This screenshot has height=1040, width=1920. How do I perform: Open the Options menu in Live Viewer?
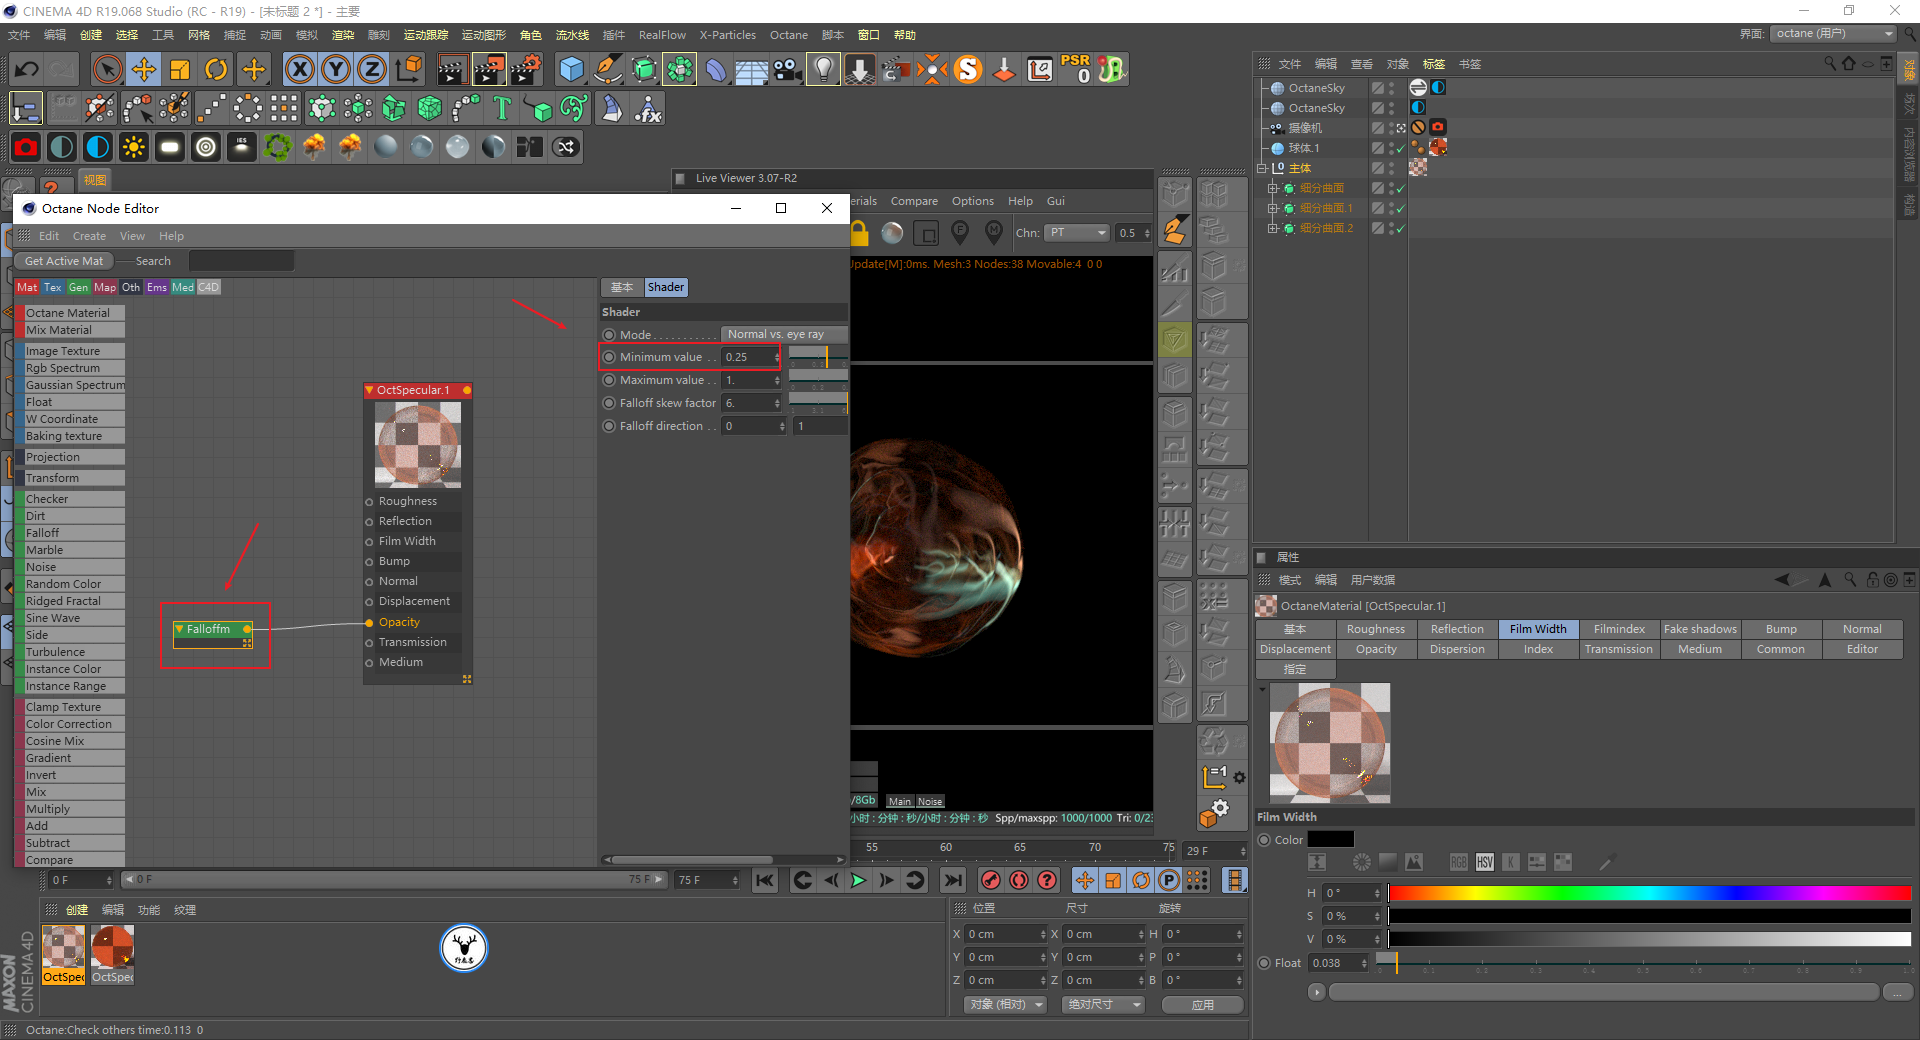pyautogui.click(x=972, y=201)
